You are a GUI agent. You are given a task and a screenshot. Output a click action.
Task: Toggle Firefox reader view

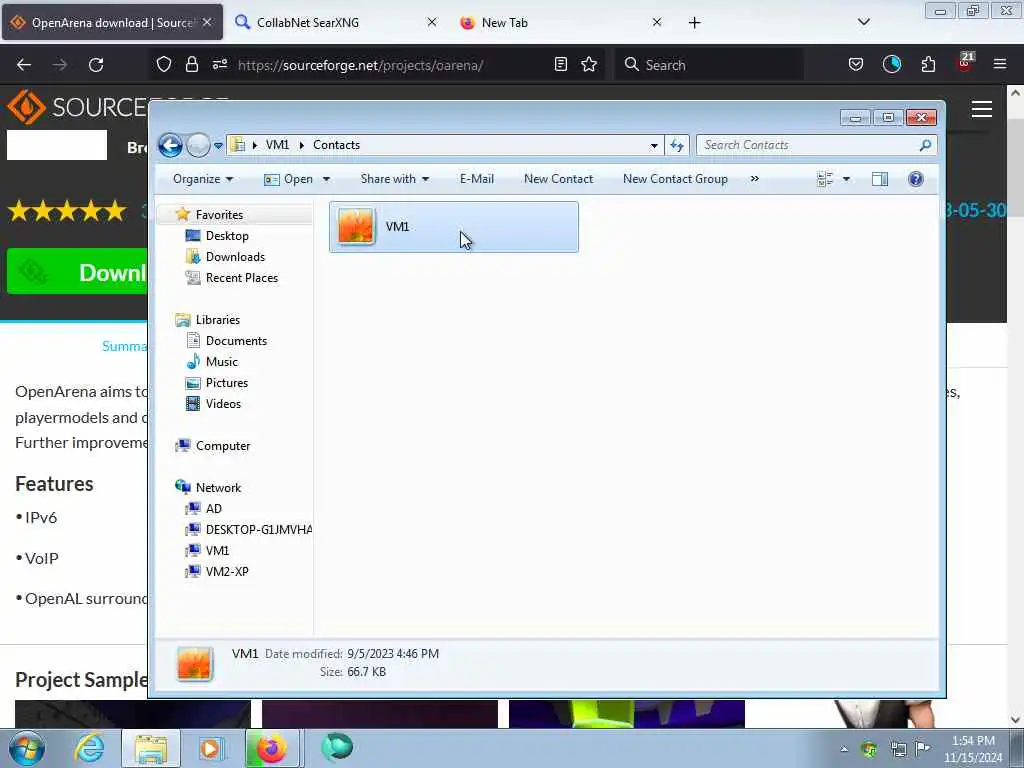pos(560,64)
